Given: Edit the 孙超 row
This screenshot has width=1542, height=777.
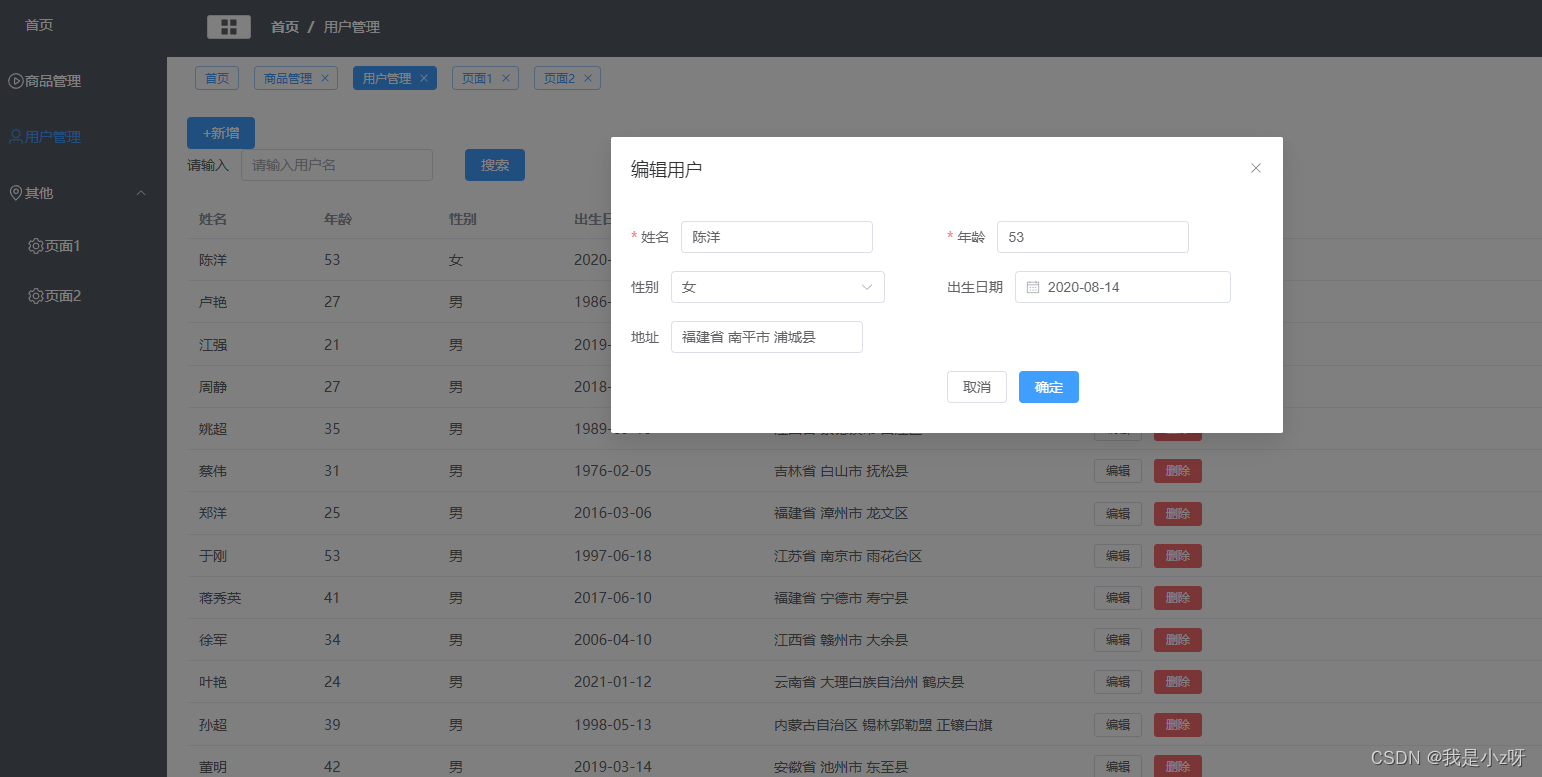Looking at the screenshot, I should click(1118, 725).
